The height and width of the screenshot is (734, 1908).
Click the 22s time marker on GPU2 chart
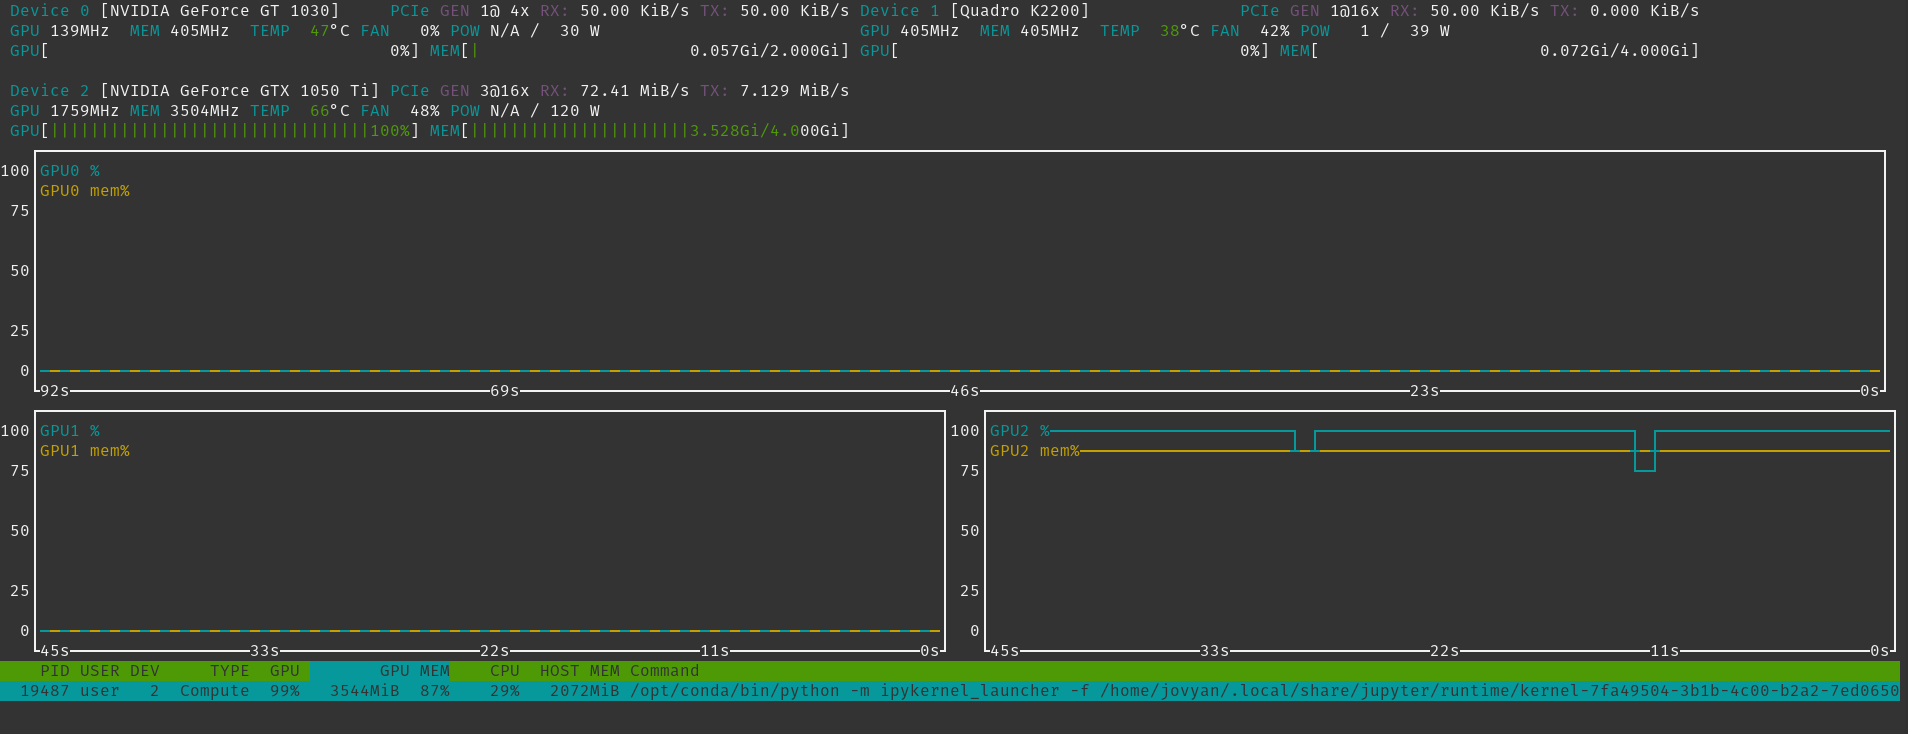1445,651
